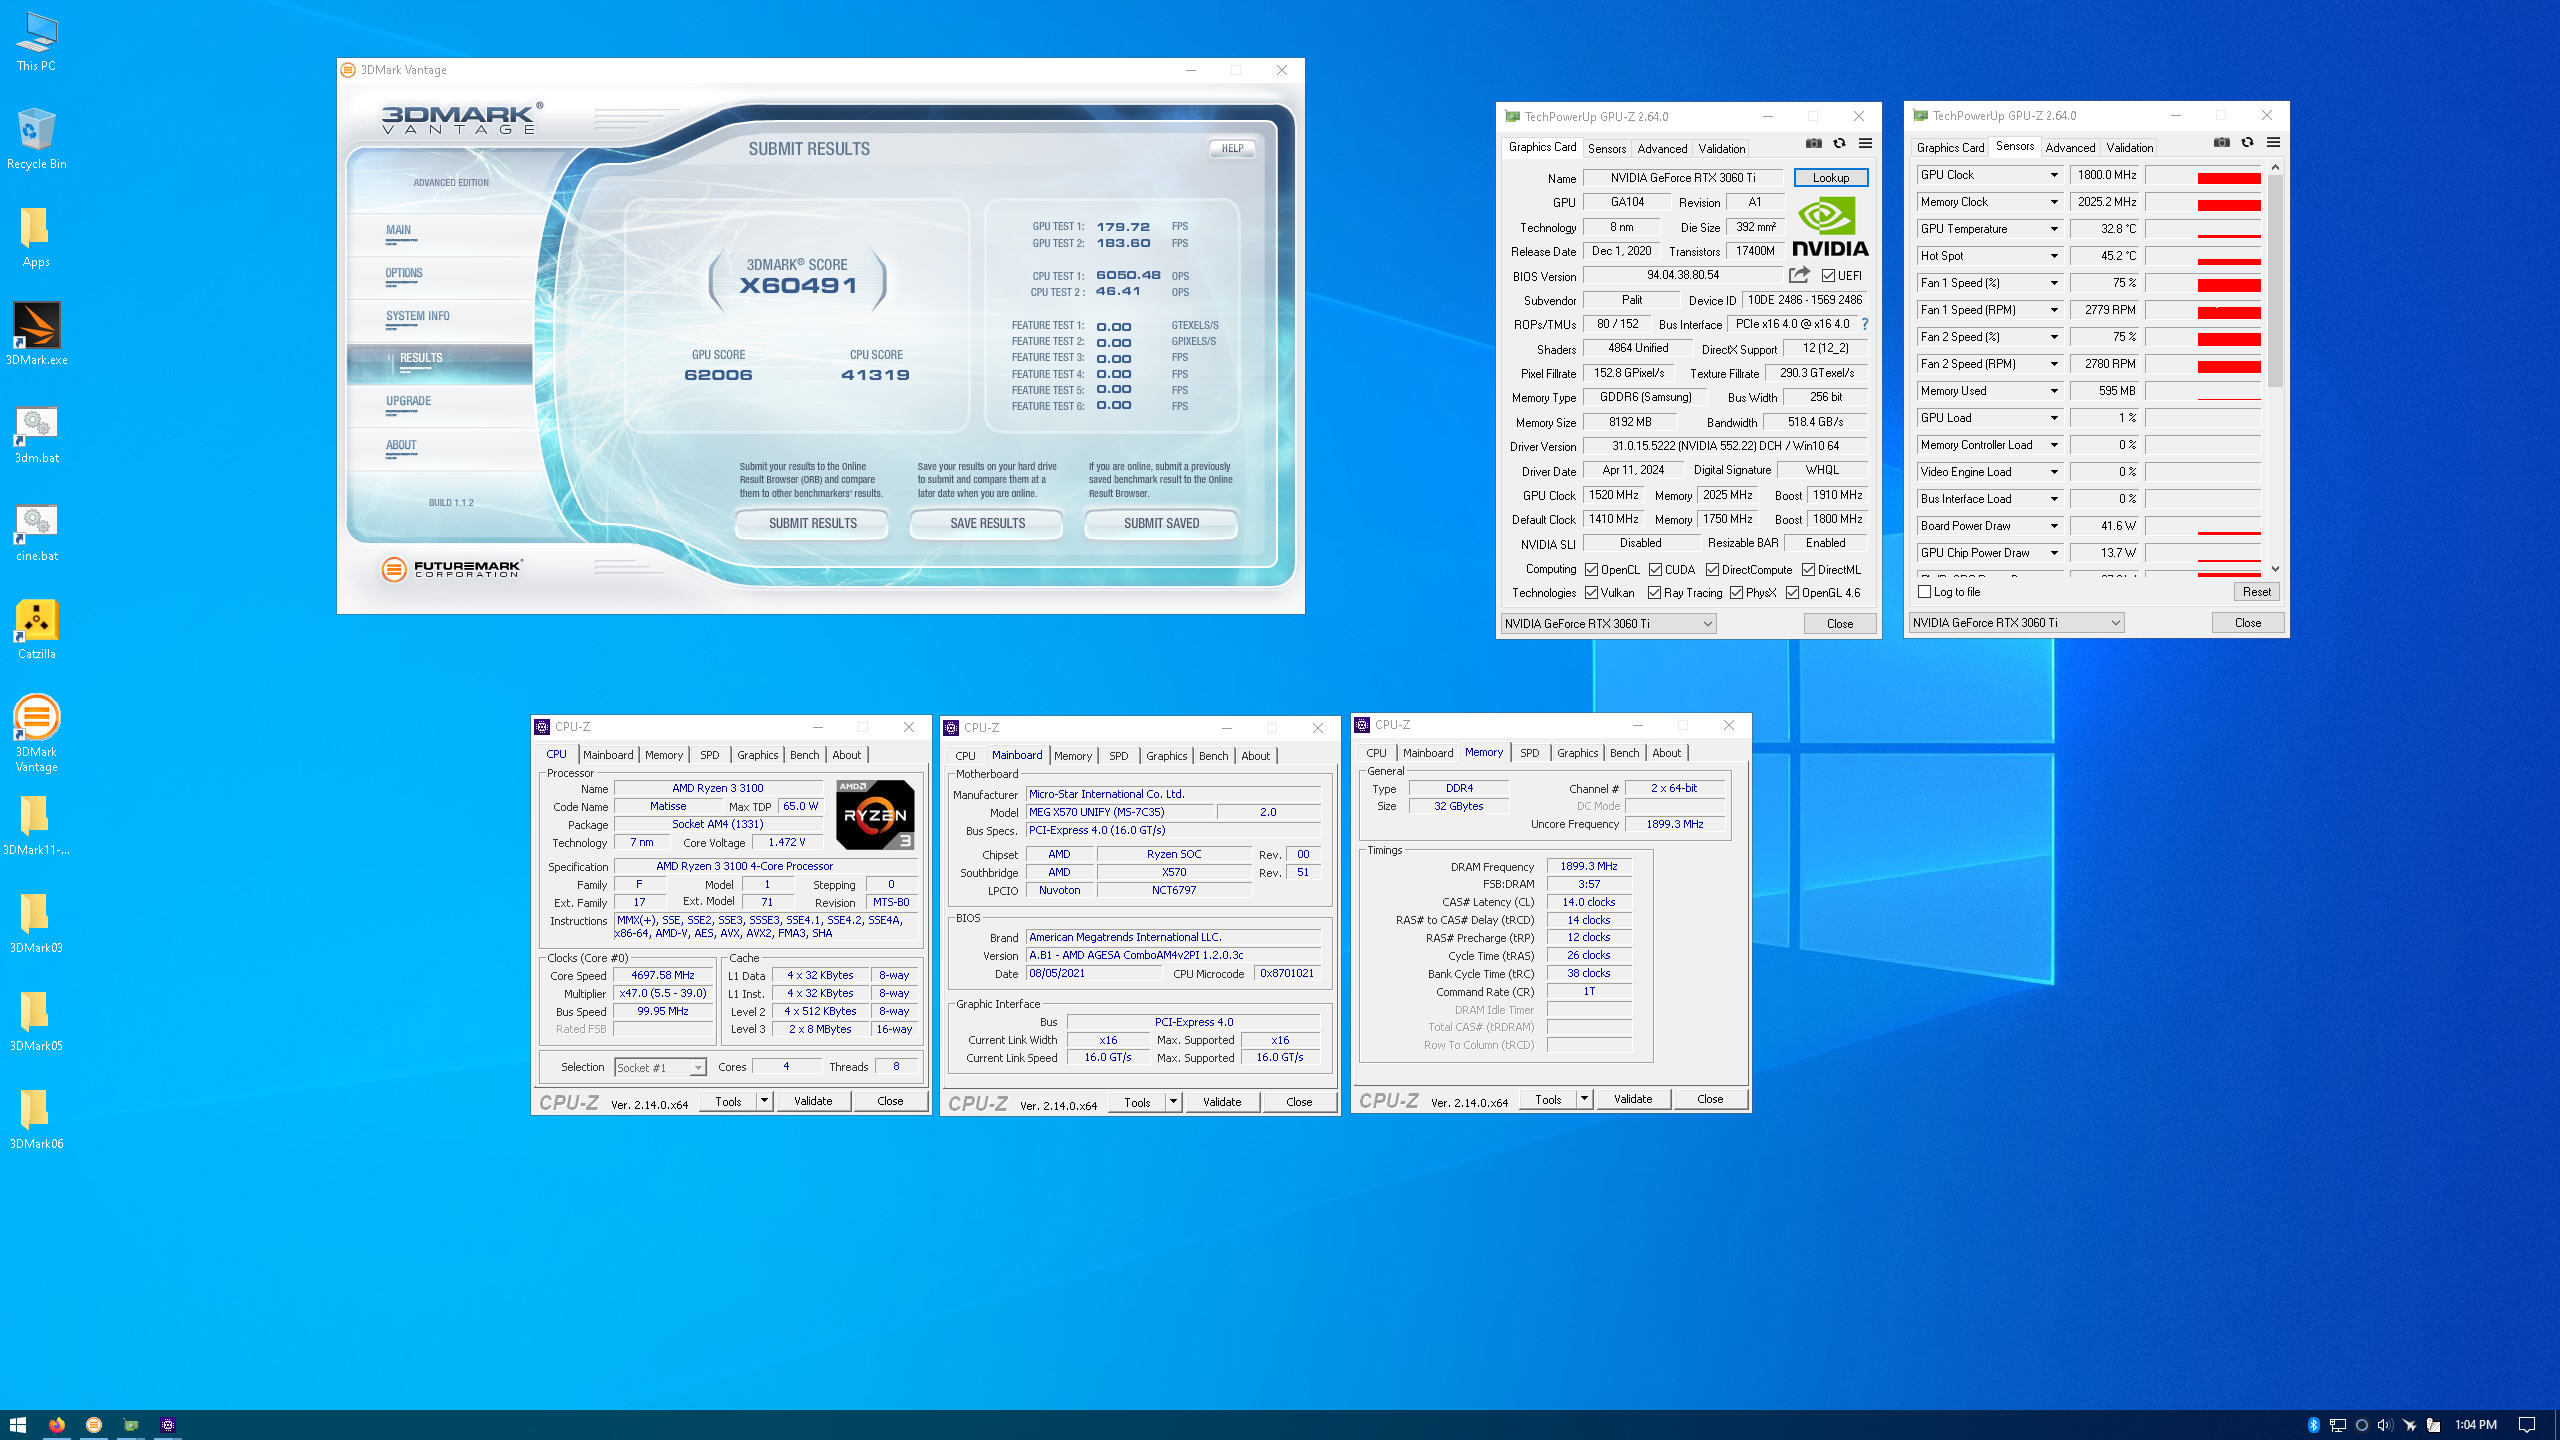Image resolution: width=2560 pixels, height=1440 pixels.
Task: Toggle the Vulkan checkbox
Action: coord(1591,593)
